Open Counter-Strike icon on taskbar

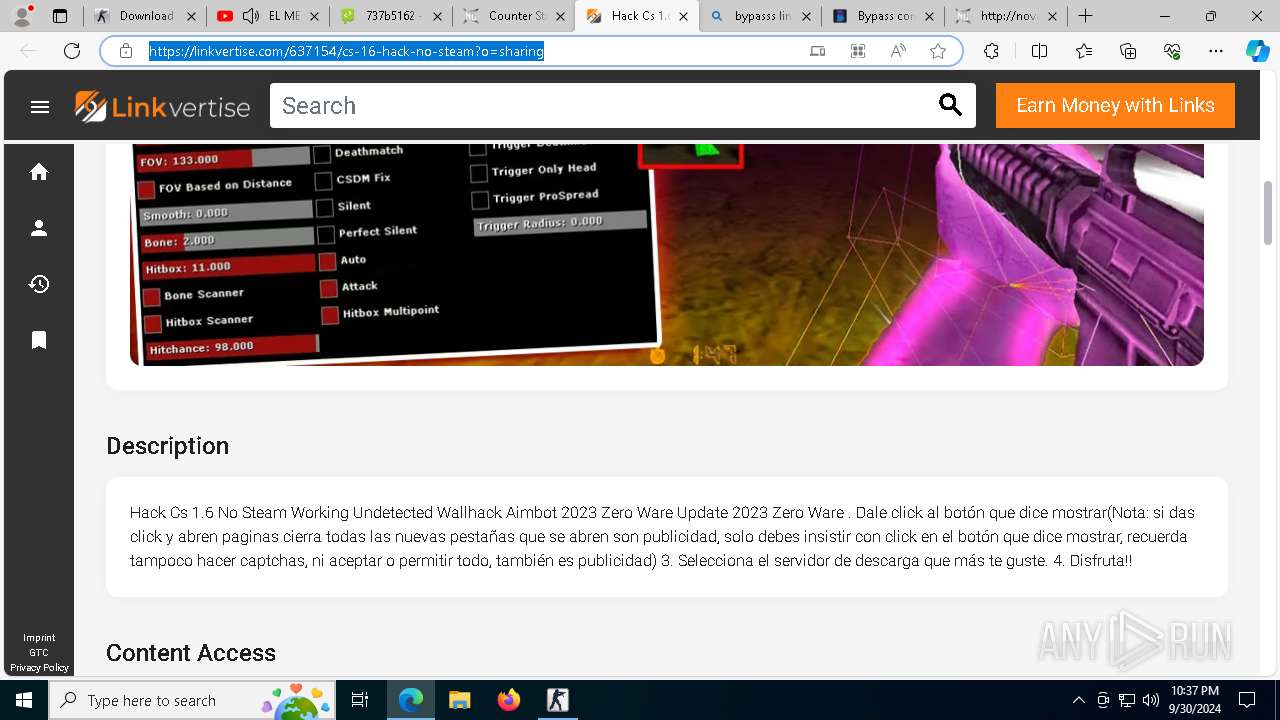click(x=558, y=700)
